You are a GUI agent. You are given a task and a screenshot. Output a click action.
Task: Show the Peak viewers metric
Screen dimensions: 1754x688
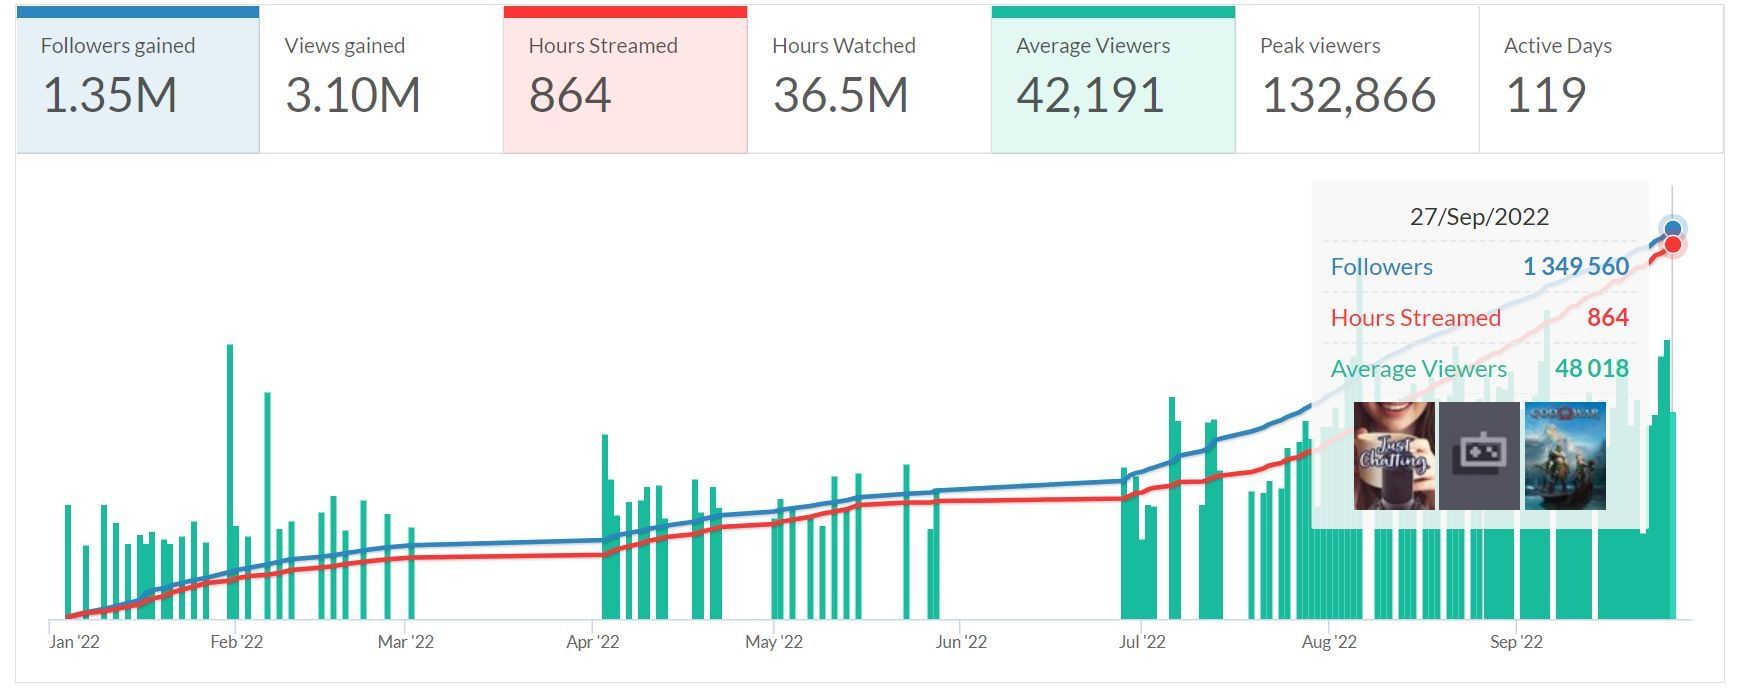point(1357,82)
